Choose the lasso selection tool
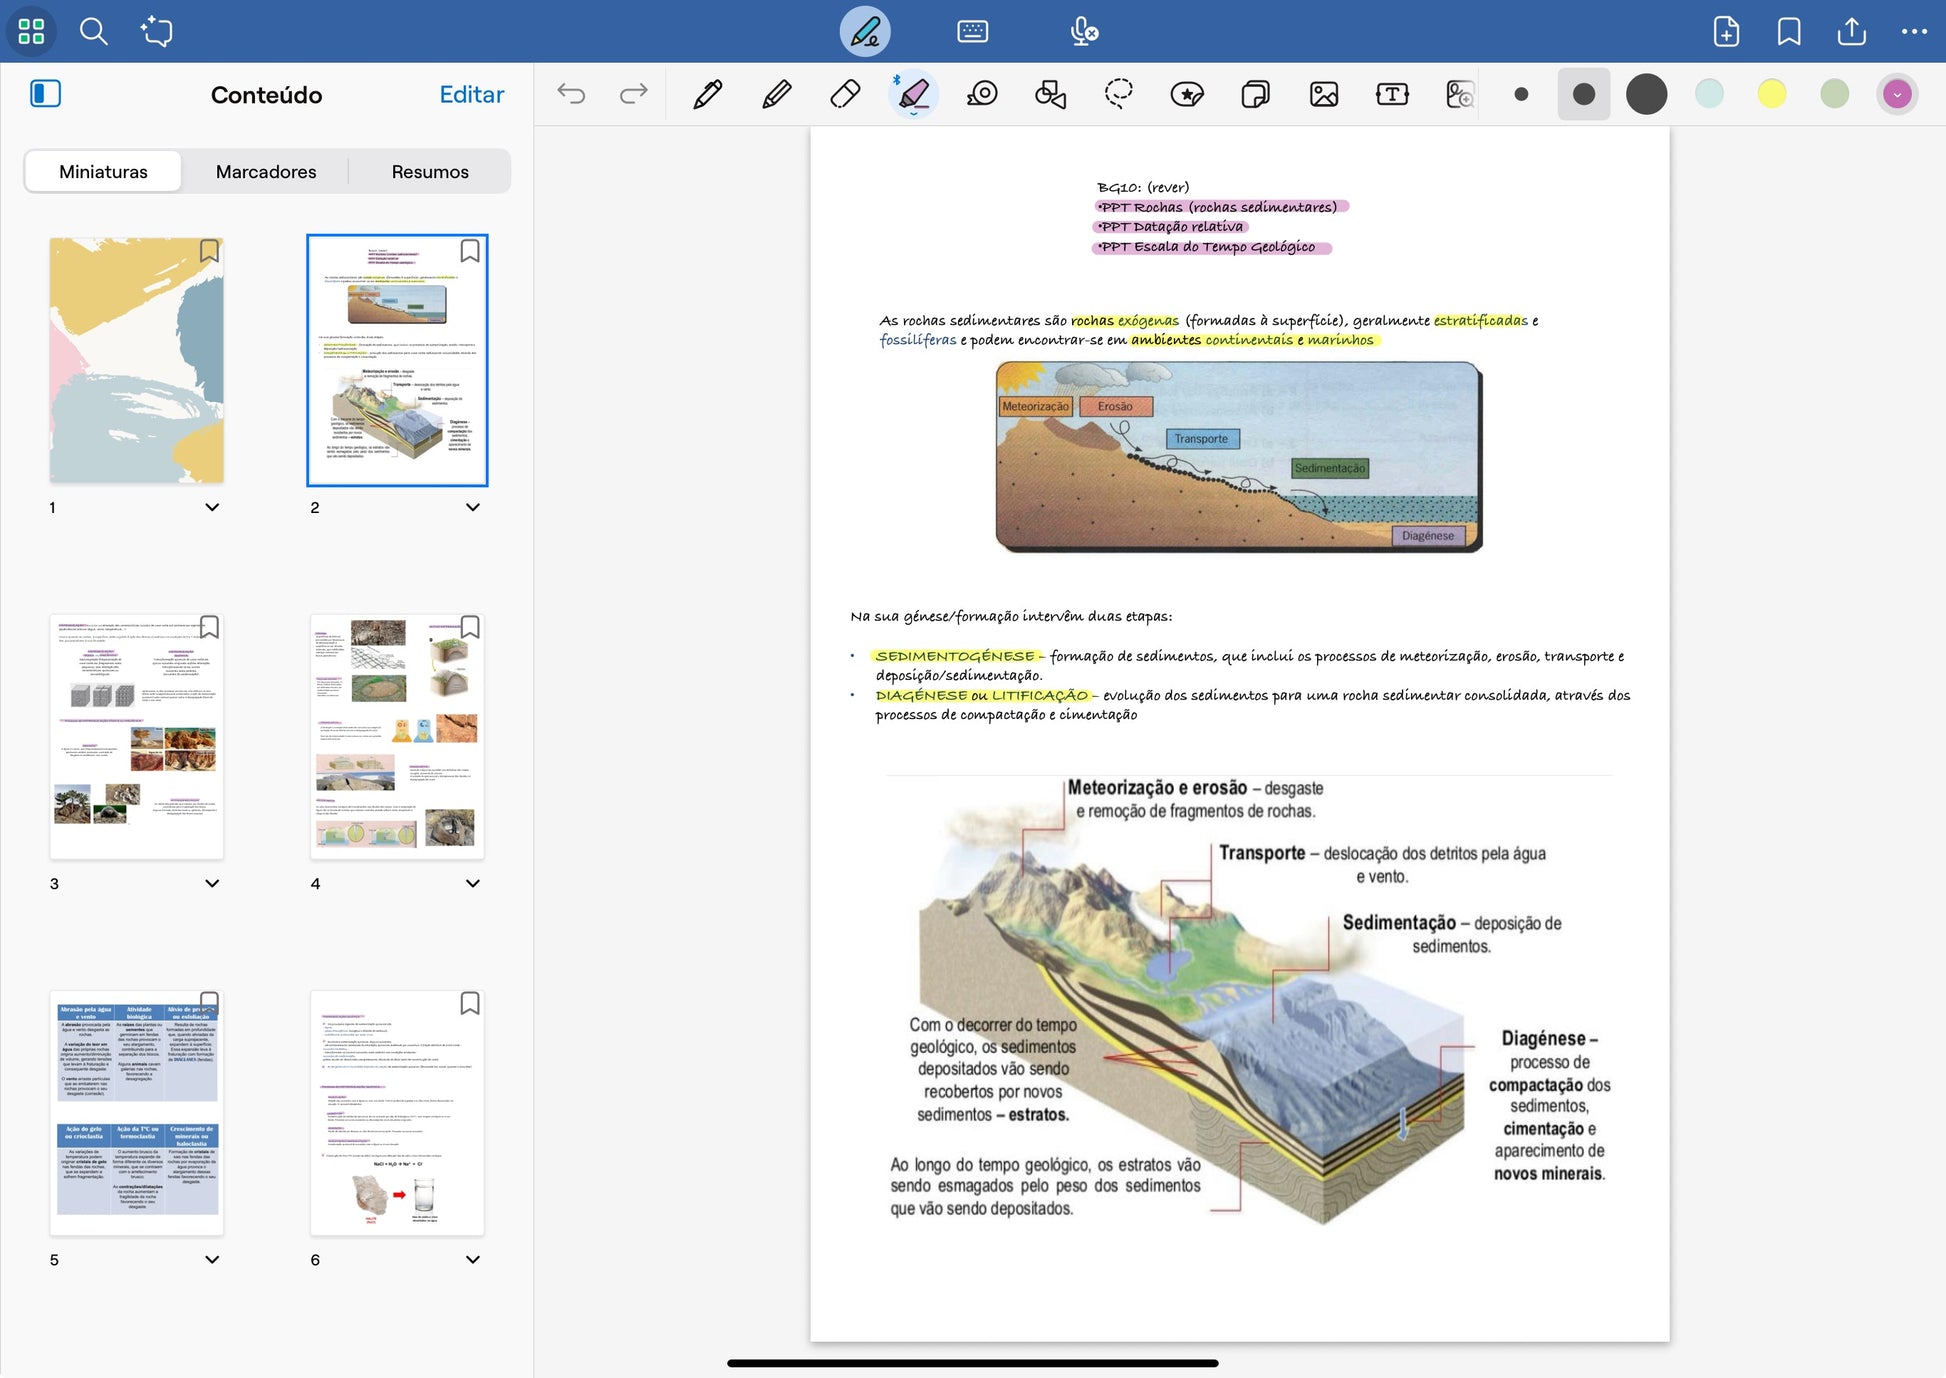Image resolution: width=1946 pixels, height=1378 pixels. click(1118, 95)
